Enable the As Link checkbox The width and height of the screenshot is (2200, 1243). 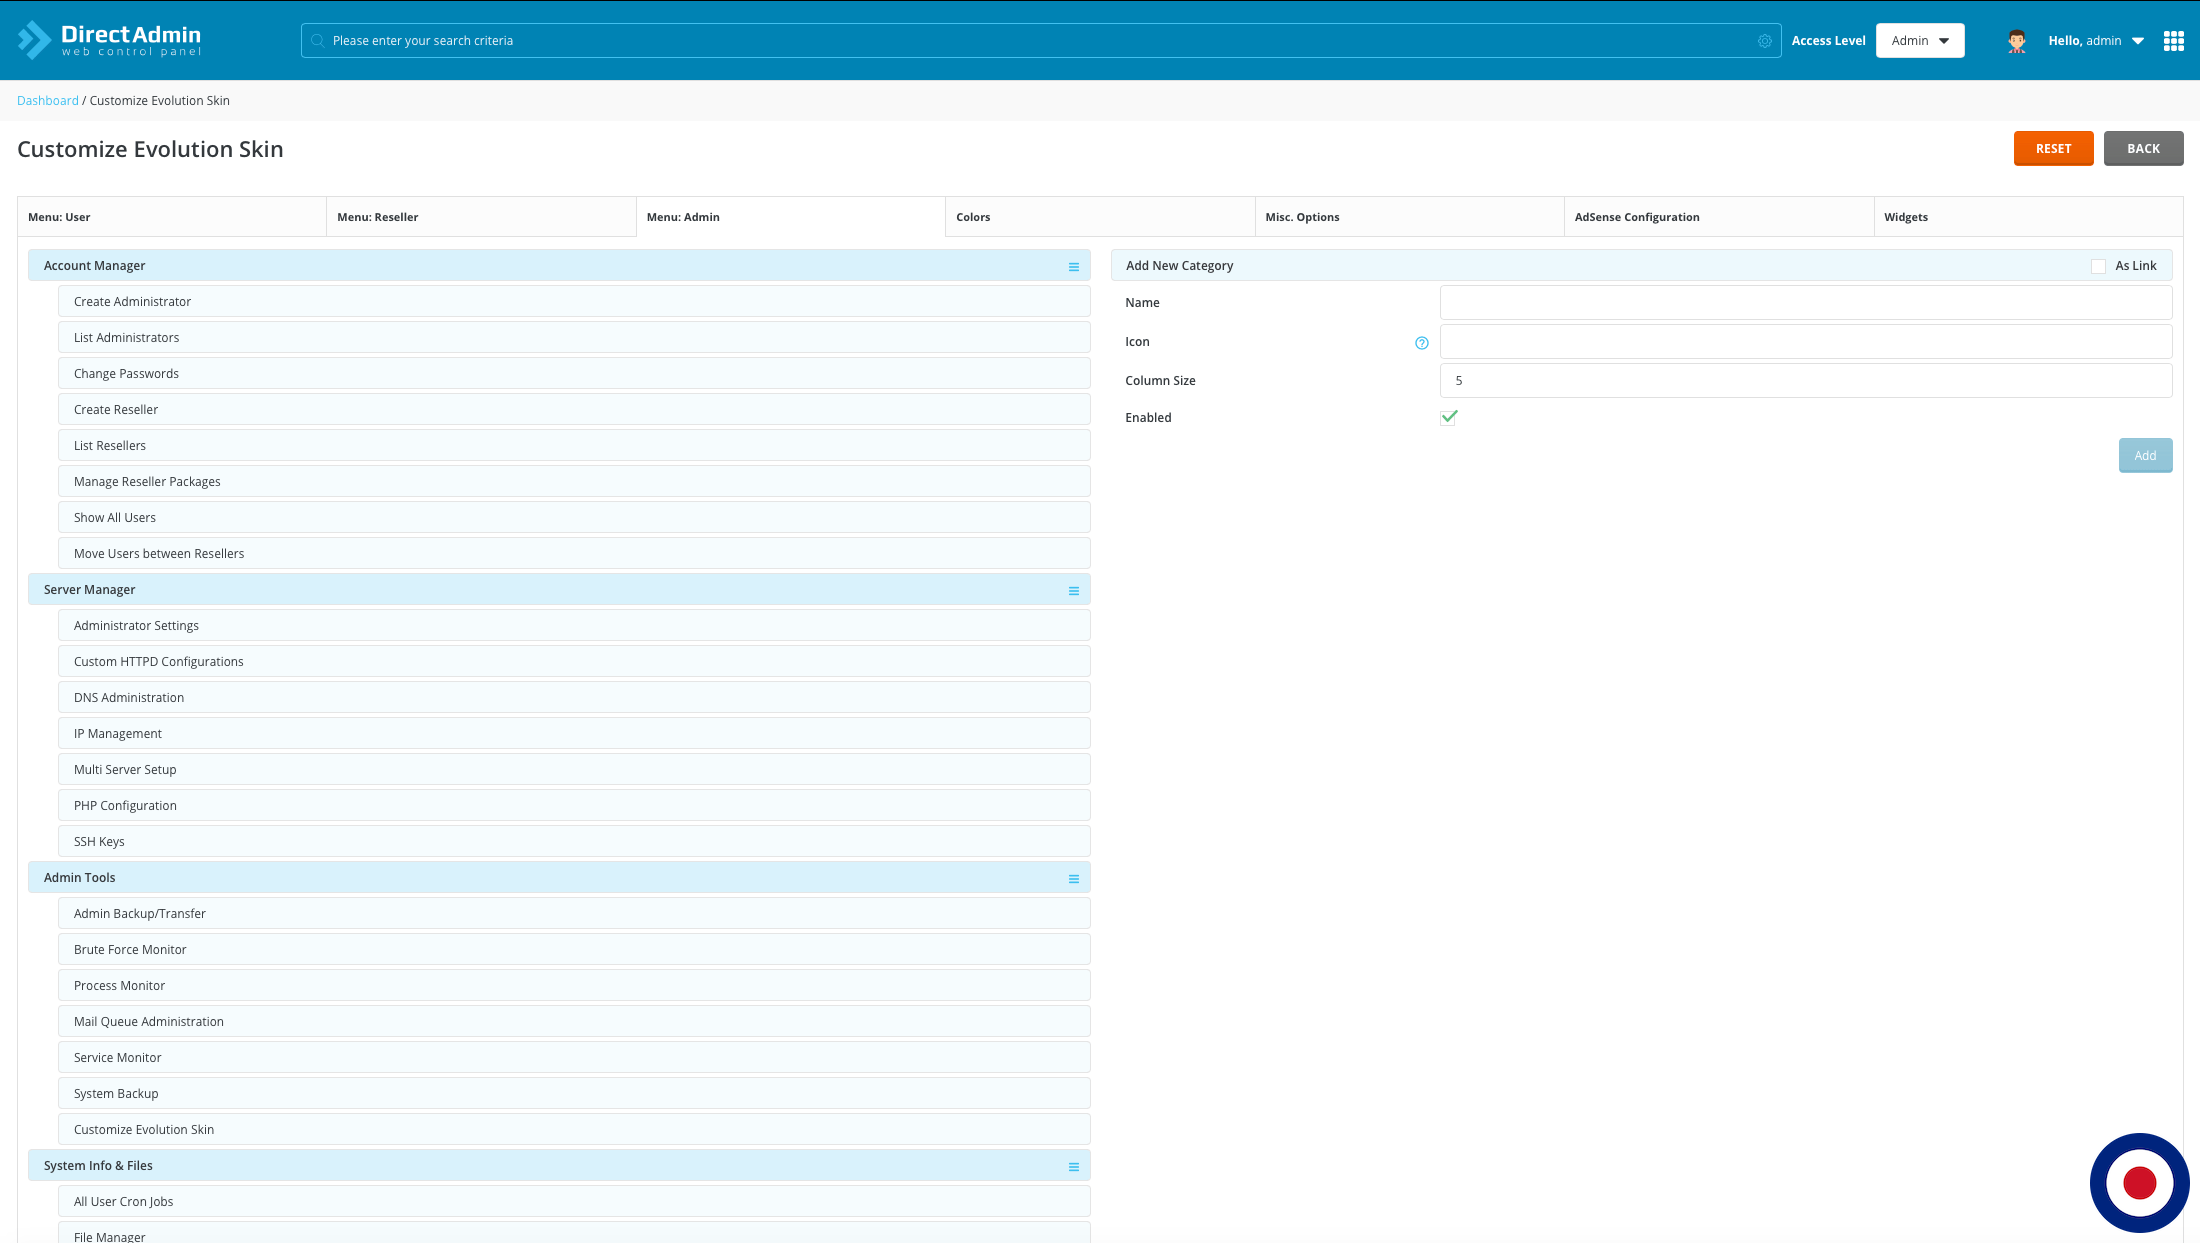2098,266
